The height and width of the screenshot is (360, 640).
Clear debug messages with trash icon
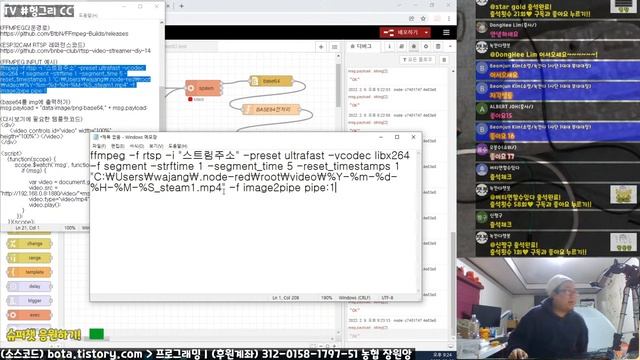pos(444,60)
